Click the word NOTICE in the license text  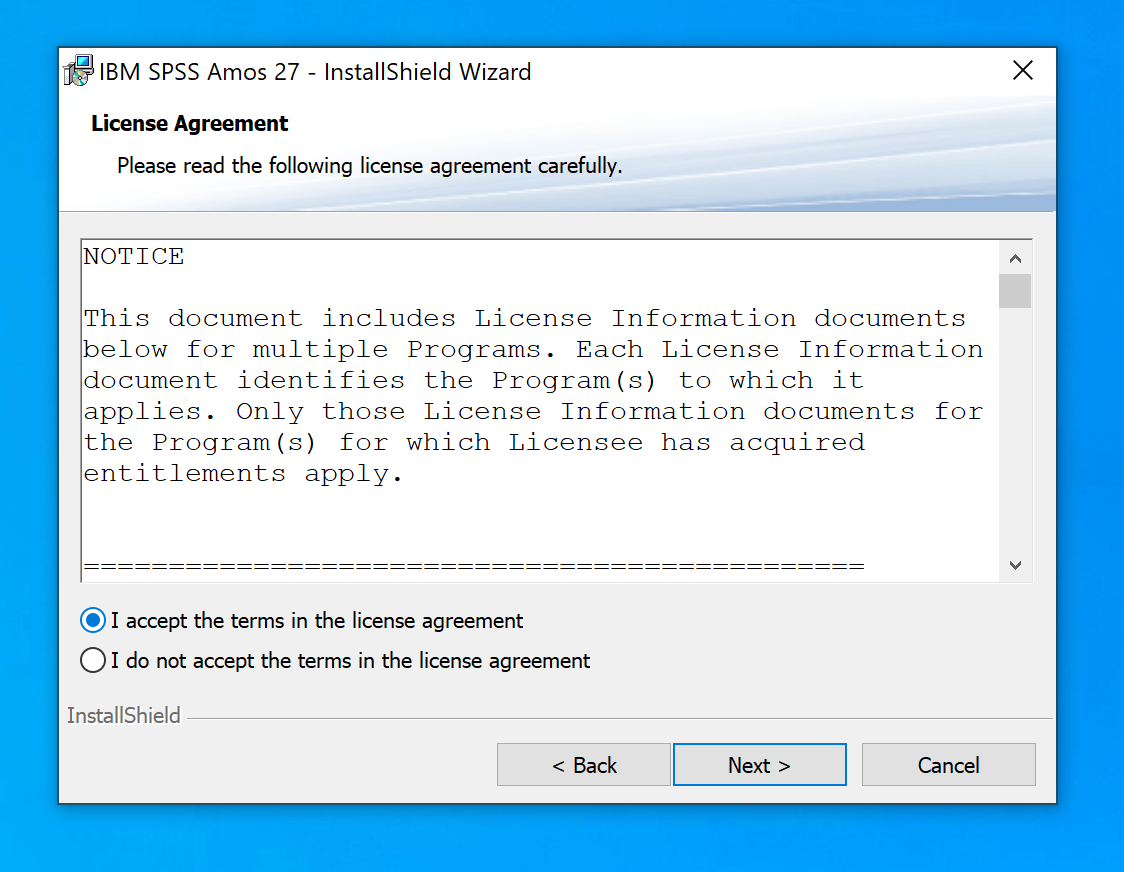click(134, 257)
